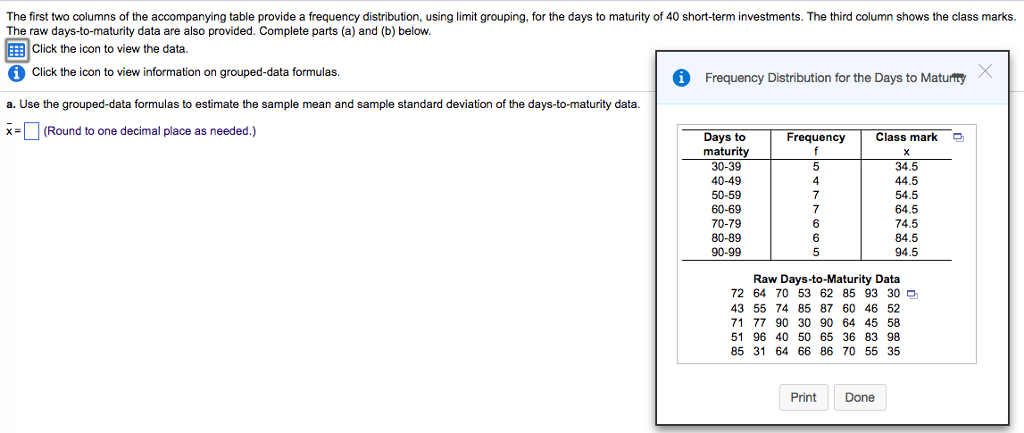Image resolution: width=1024 pixels, height=433 pixels.
Task: Click the Done button
Action: coord(859,398)
